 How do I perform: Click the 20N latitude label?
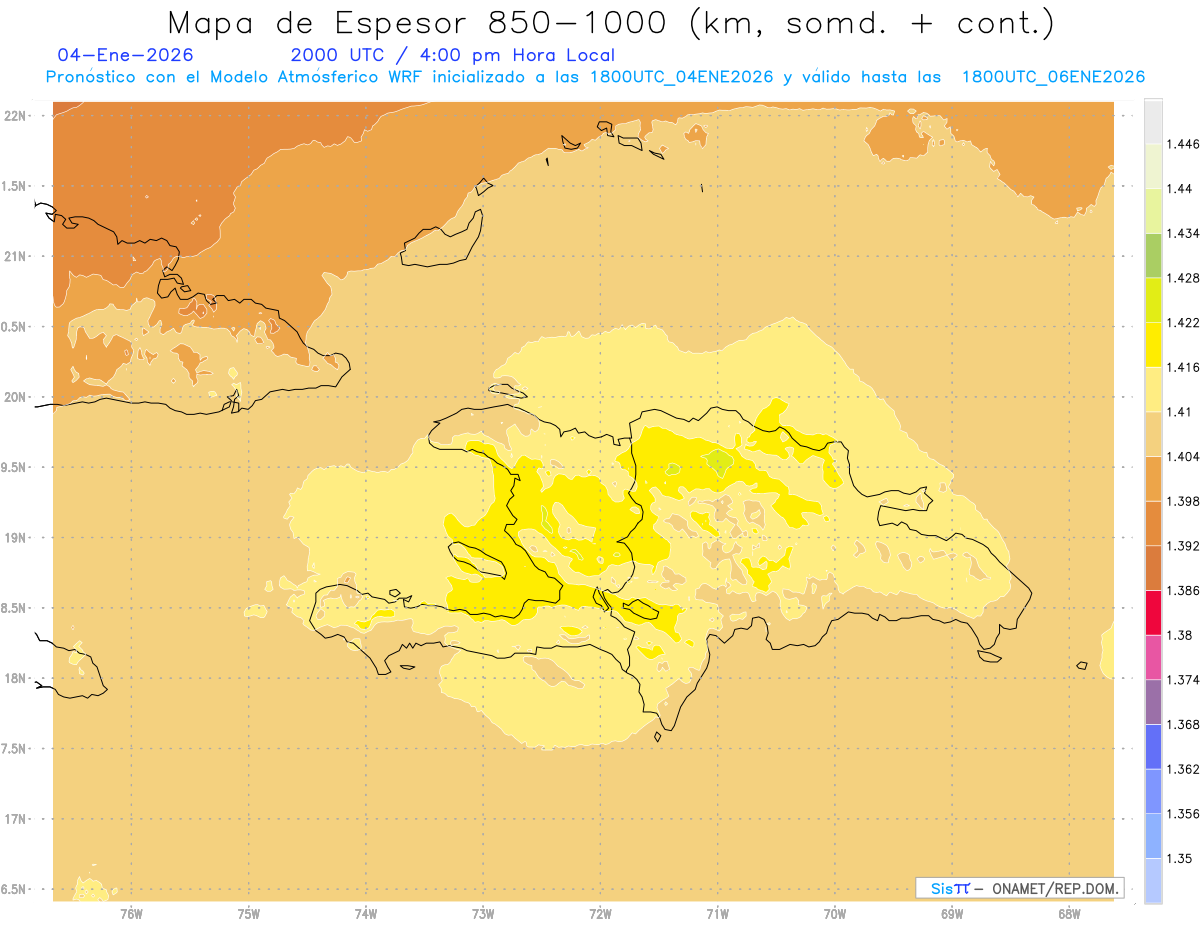click(15, 397)
